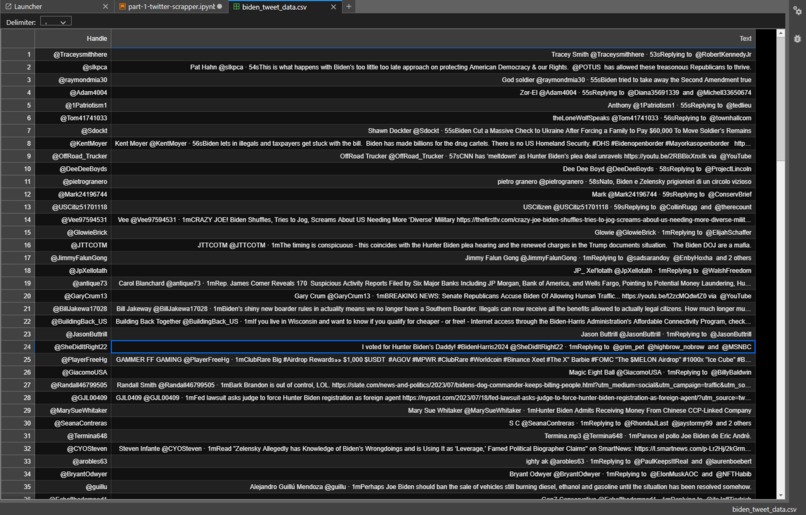The image size is (806, 515).
Task: Select handle cell @JpXellotath
Action: coord(73,271)
